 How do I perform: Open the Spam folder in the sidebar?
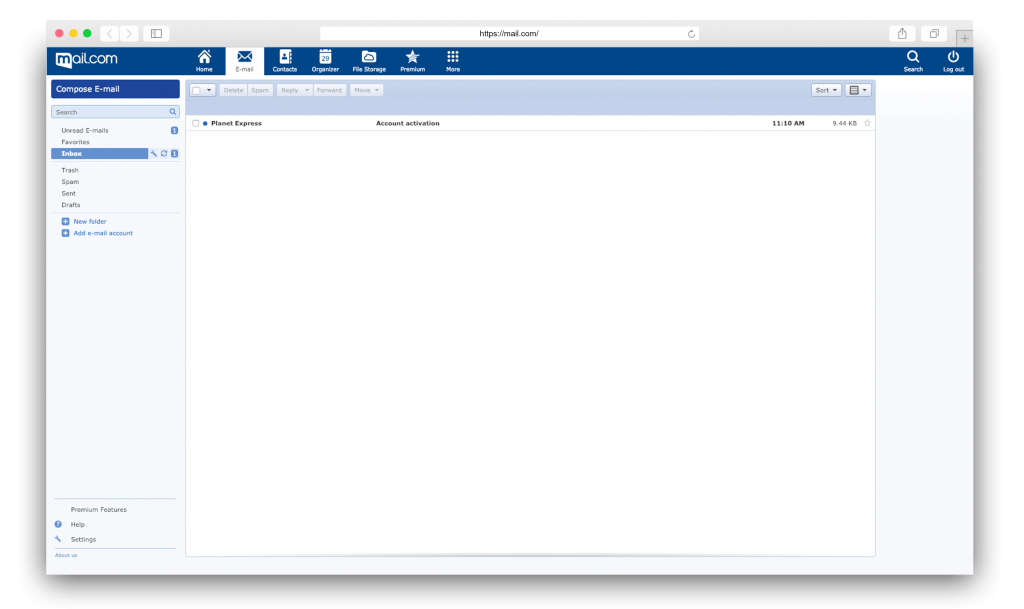click(x=70, y=182)
